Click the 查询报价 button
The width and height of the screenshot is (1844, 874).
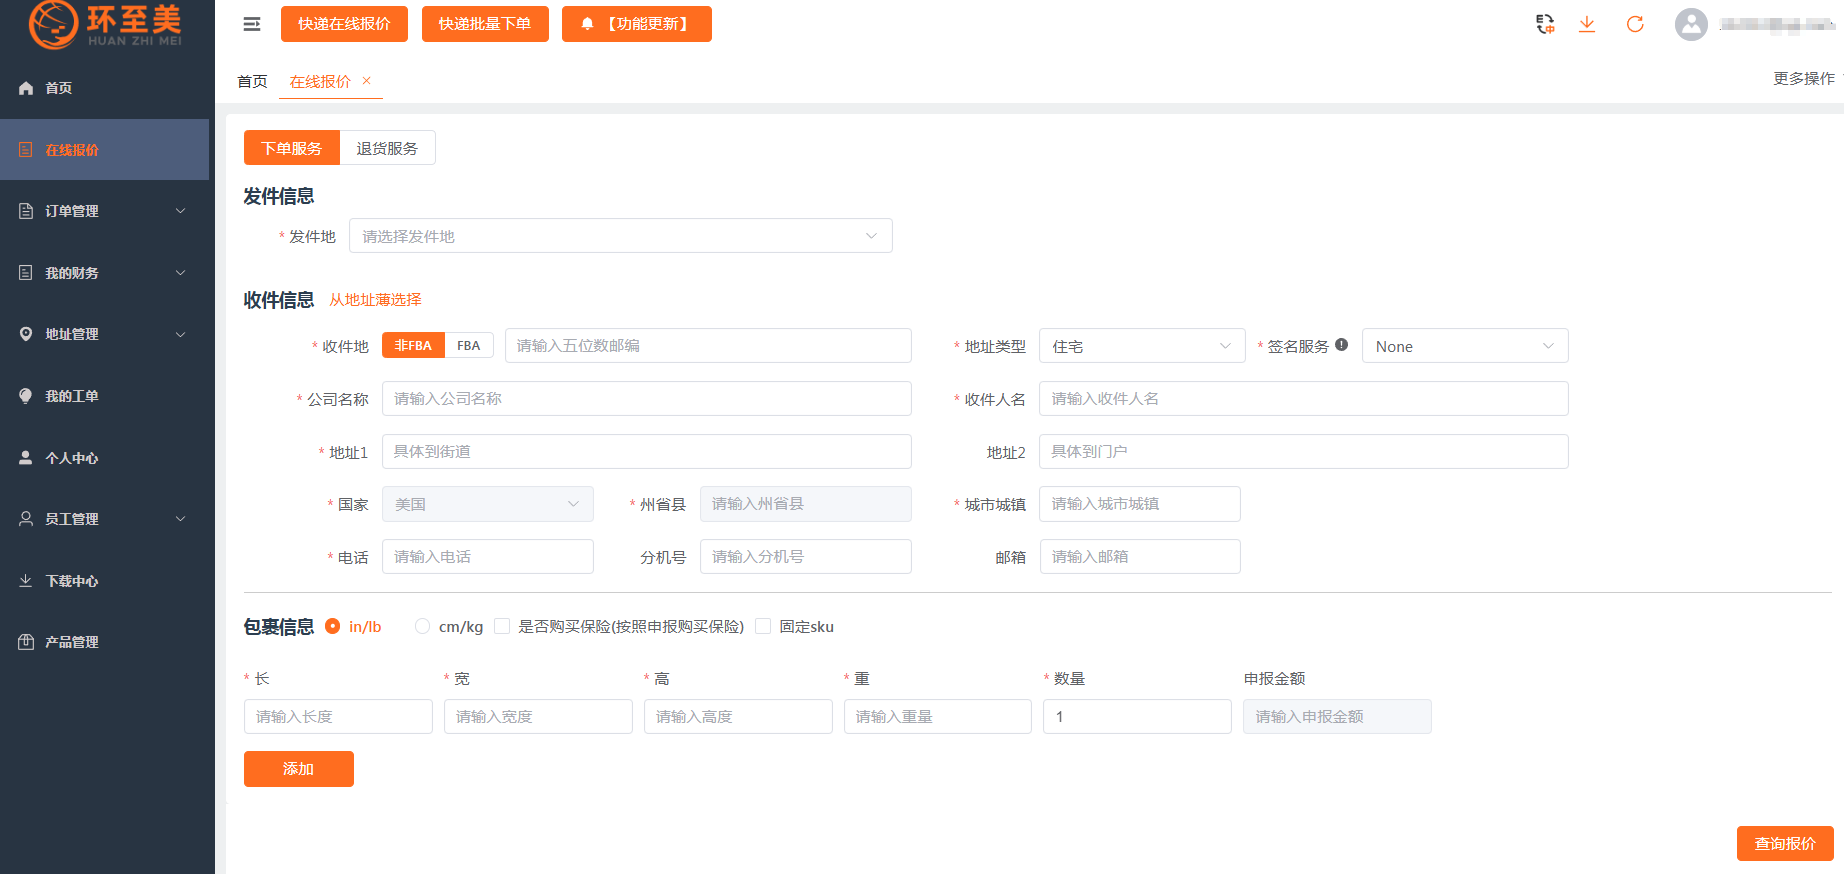[x=1785, y=843]
